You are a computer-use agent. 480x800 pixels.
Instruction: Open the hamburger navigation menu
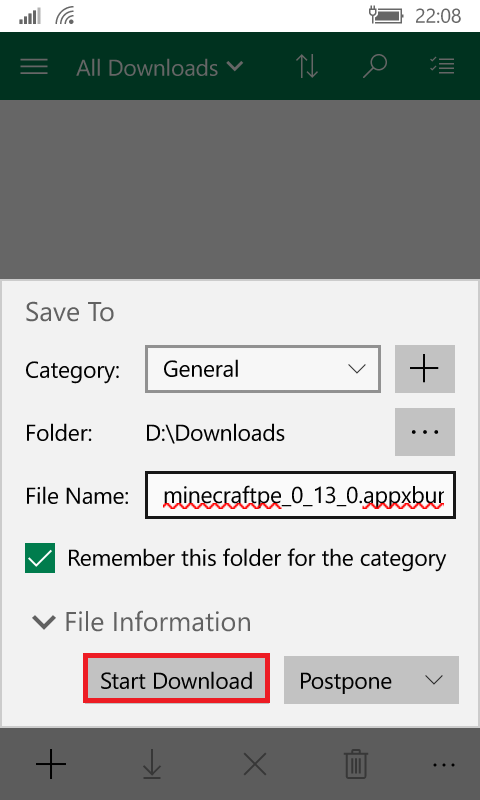point(34,67)
